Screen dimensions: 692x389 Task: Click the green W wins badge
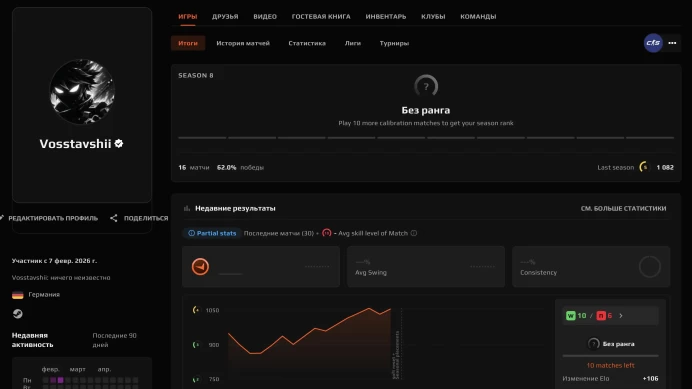point(571,316)
